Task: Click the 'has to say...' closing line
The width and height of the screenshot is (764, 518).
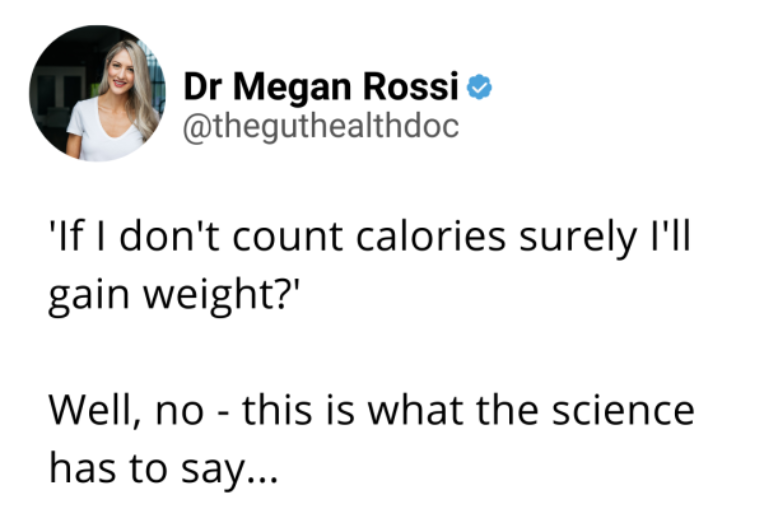Action: click(x=164, y=464)
